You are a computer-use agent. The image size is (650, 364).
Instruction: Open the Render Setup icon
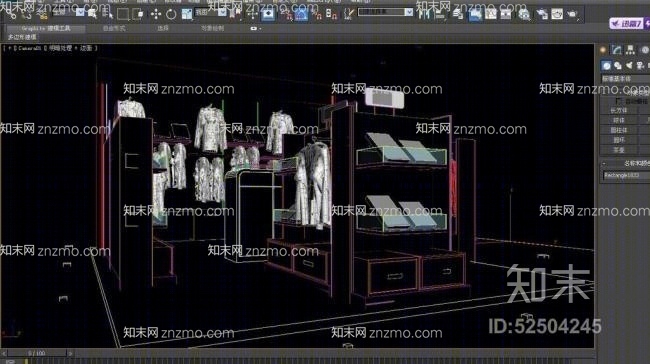(x=542, y=15)
